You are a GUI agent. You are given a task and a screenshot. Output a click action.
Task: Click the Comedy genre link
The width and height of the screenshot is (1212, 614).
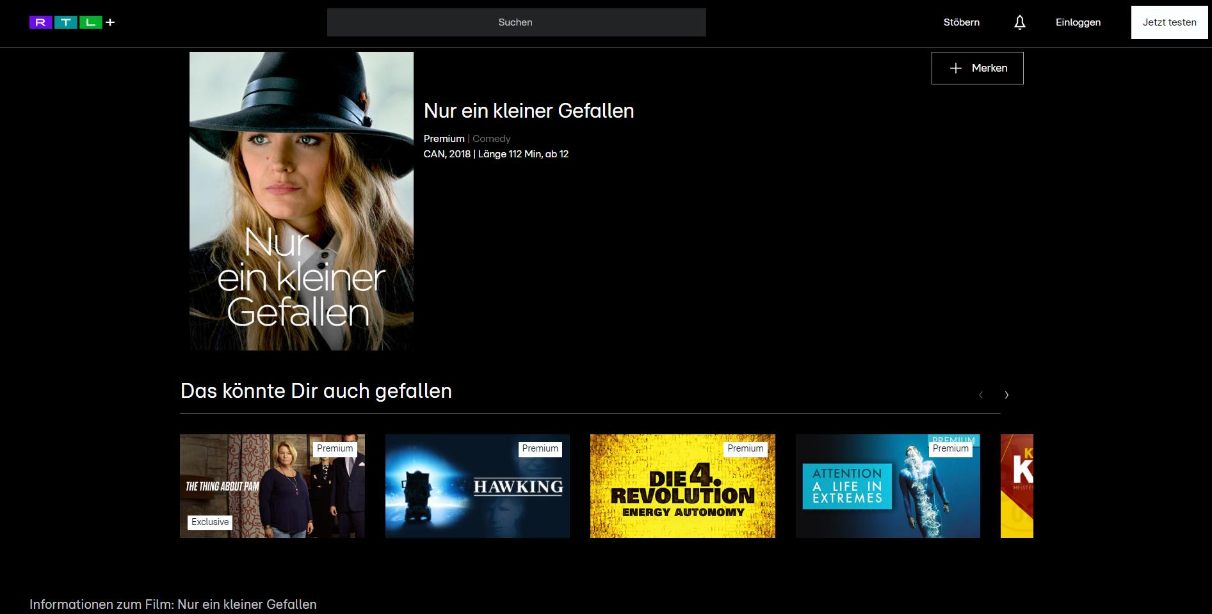[x=492, y=139]
